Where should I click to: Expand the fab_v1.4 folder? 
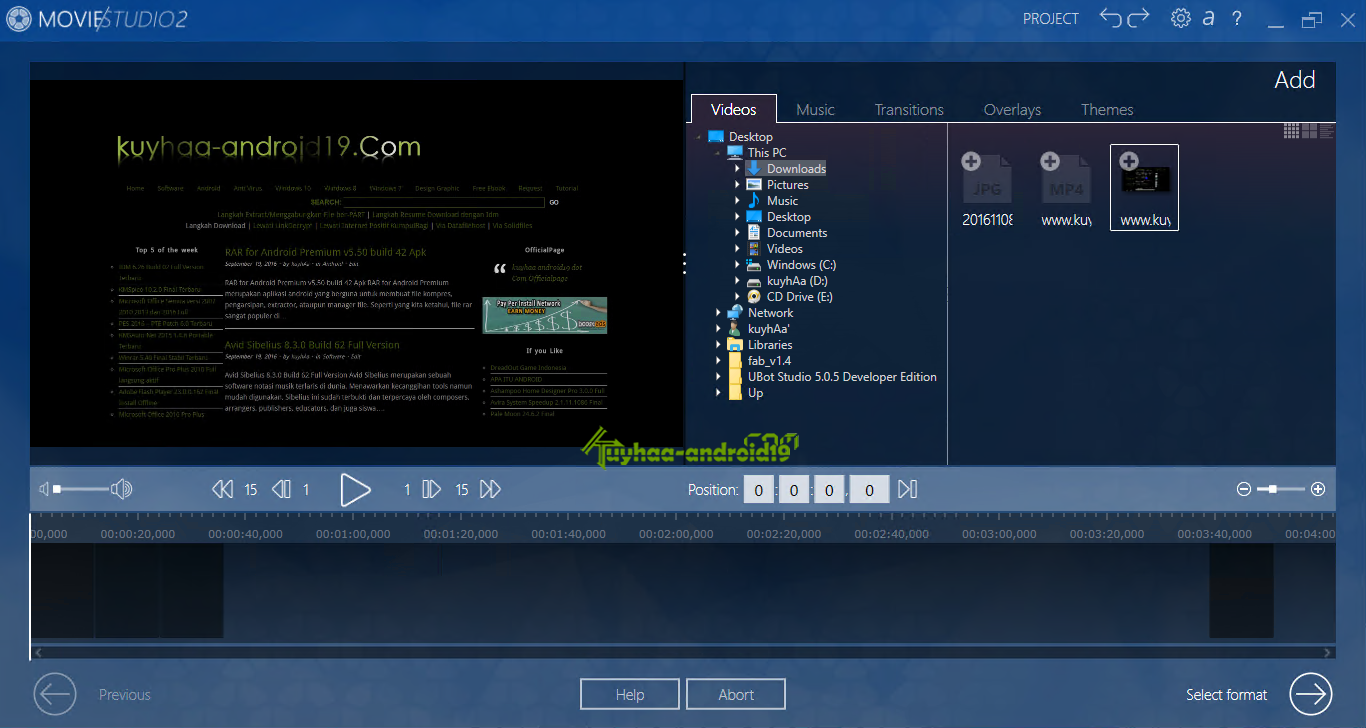click(x=718, y=361)
